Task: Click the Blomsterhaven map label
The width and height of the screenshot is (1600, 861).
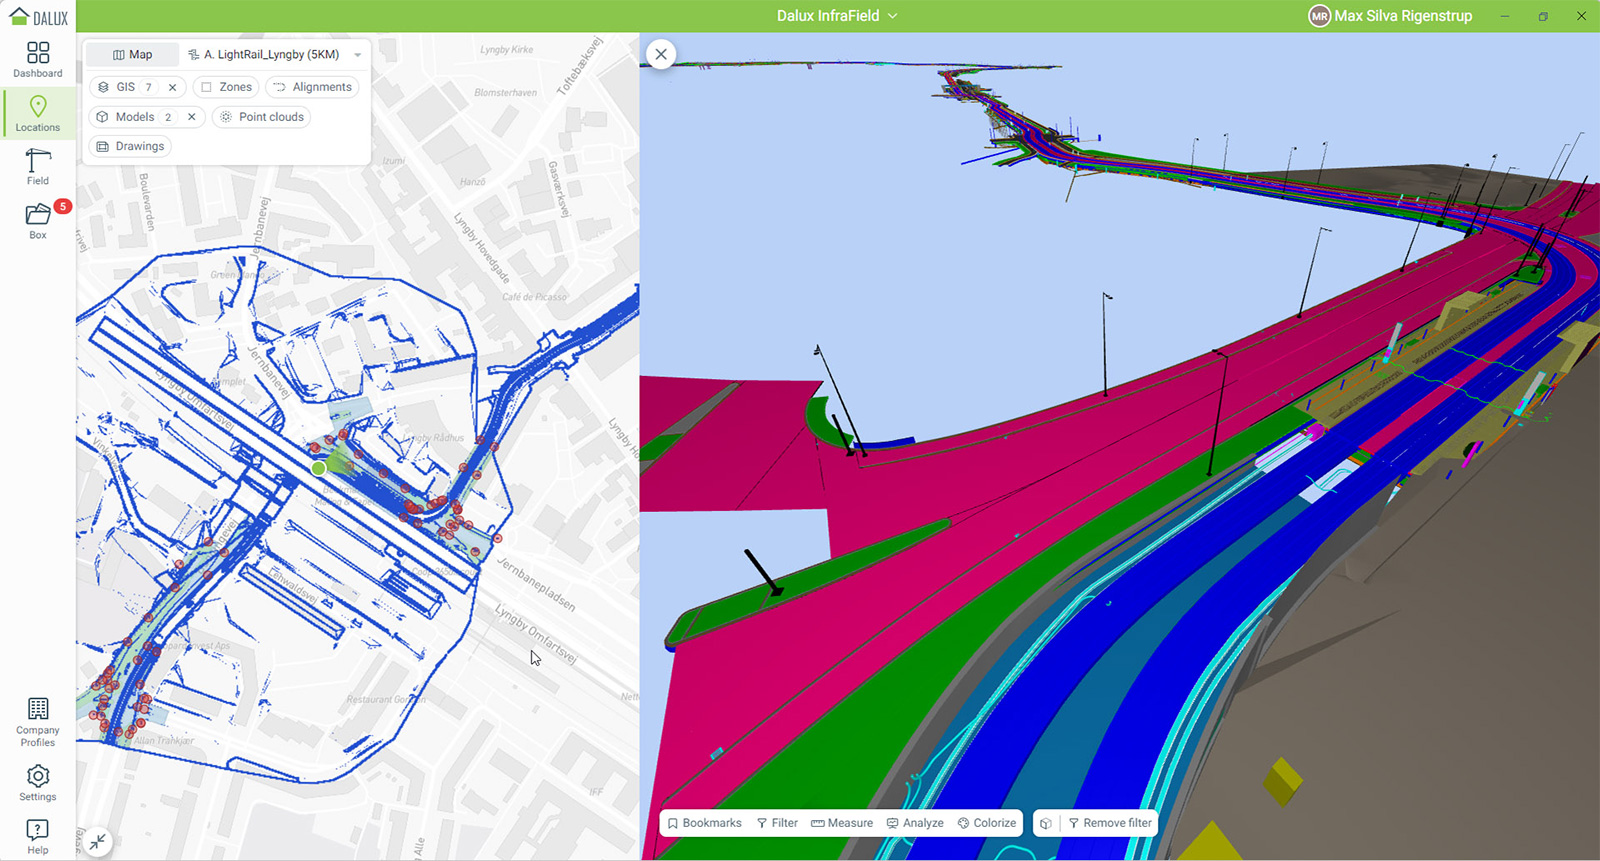Action: click(505, 93)
